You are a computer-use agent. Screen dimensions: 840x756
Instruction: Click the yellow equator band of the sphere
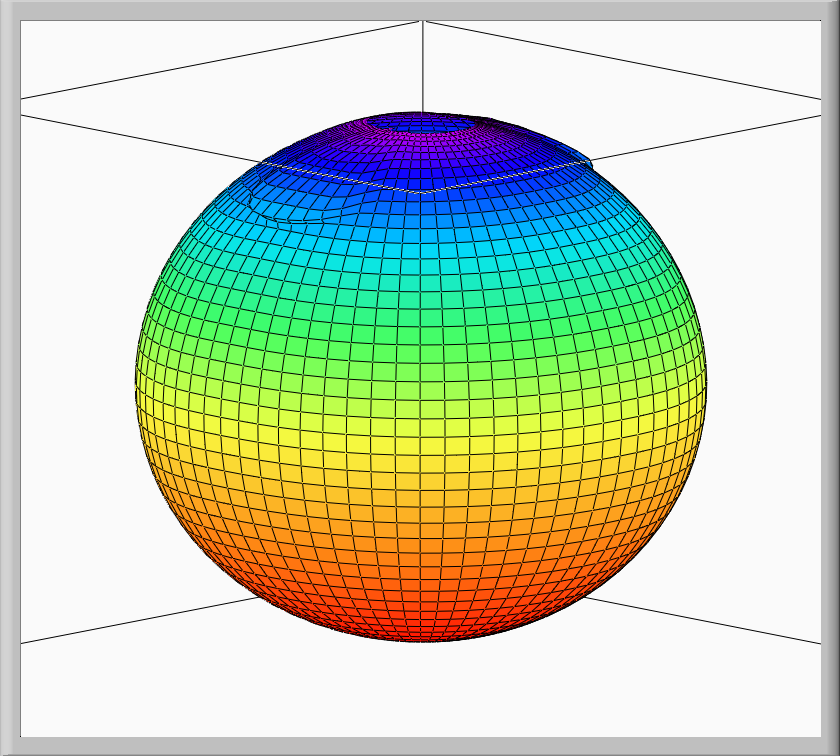tap(420, 430)
